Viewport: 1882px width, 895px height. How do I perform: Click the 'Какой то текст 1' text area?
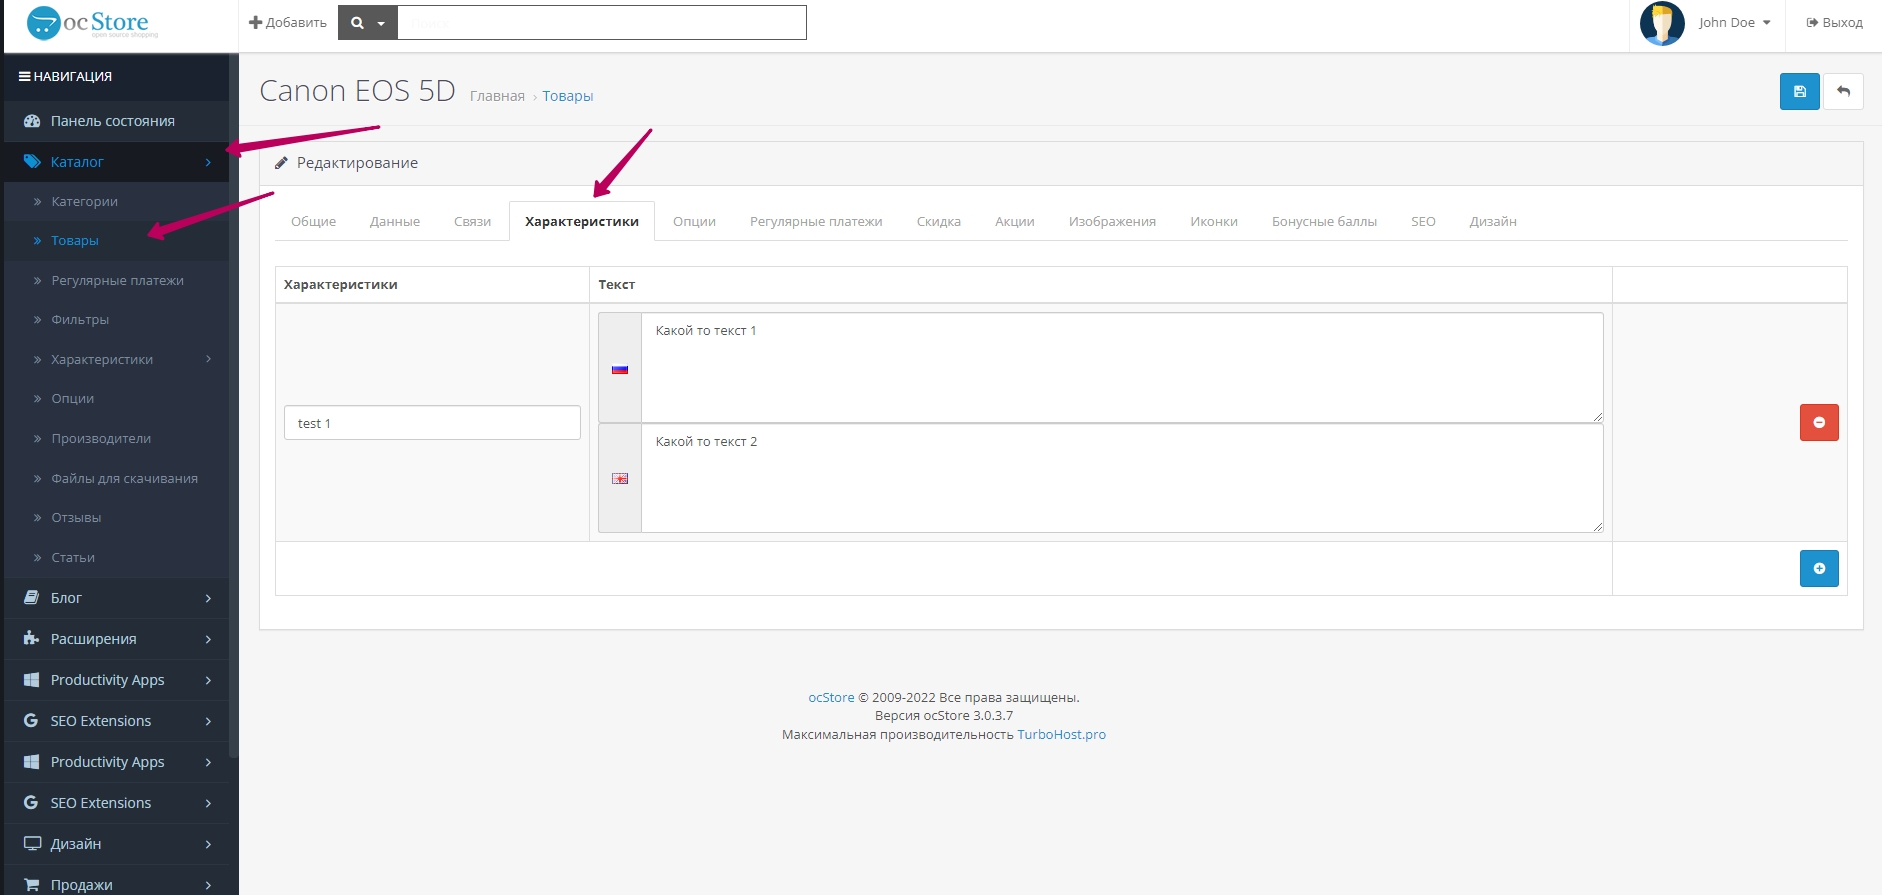click(1122, 368)
